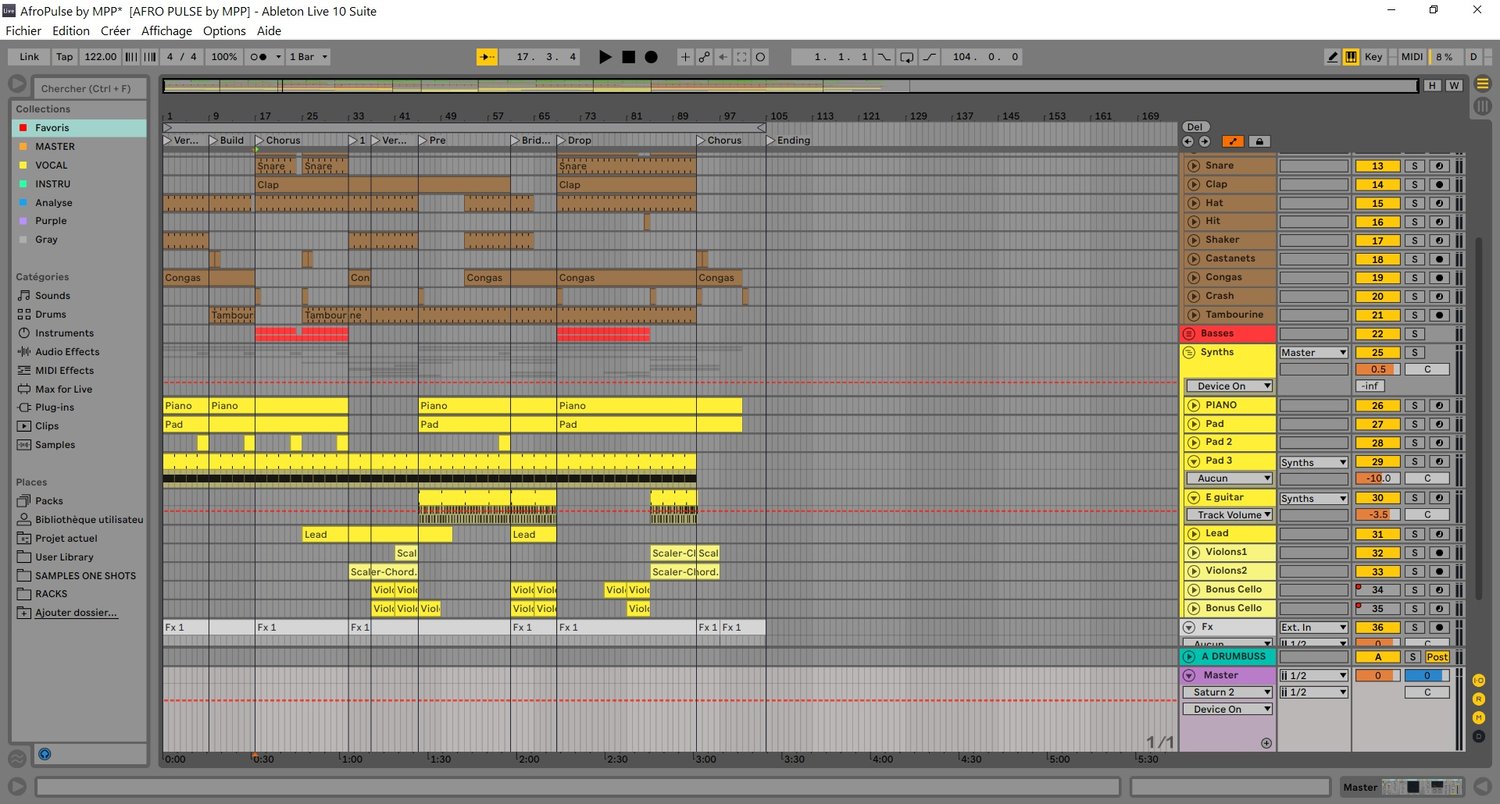The image size is (1500, 804).
Task: Enable Draw Mode pencil button
Action: point(1332,57)
